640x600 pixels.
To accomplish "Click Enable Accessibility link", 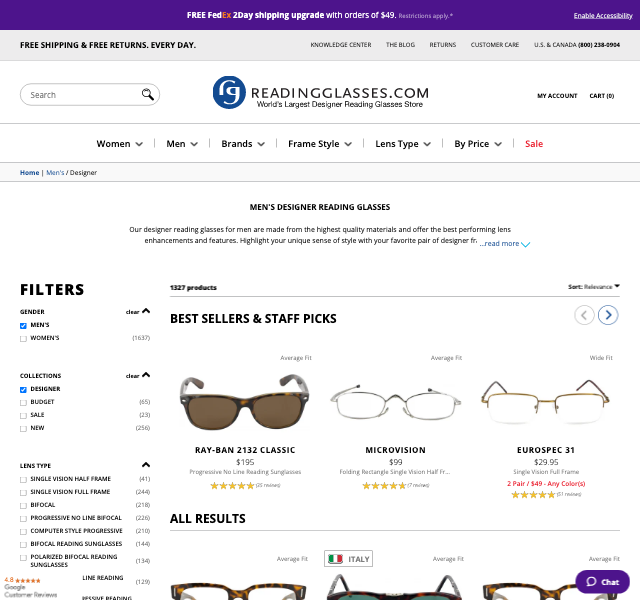I will [x=603, y=16].
